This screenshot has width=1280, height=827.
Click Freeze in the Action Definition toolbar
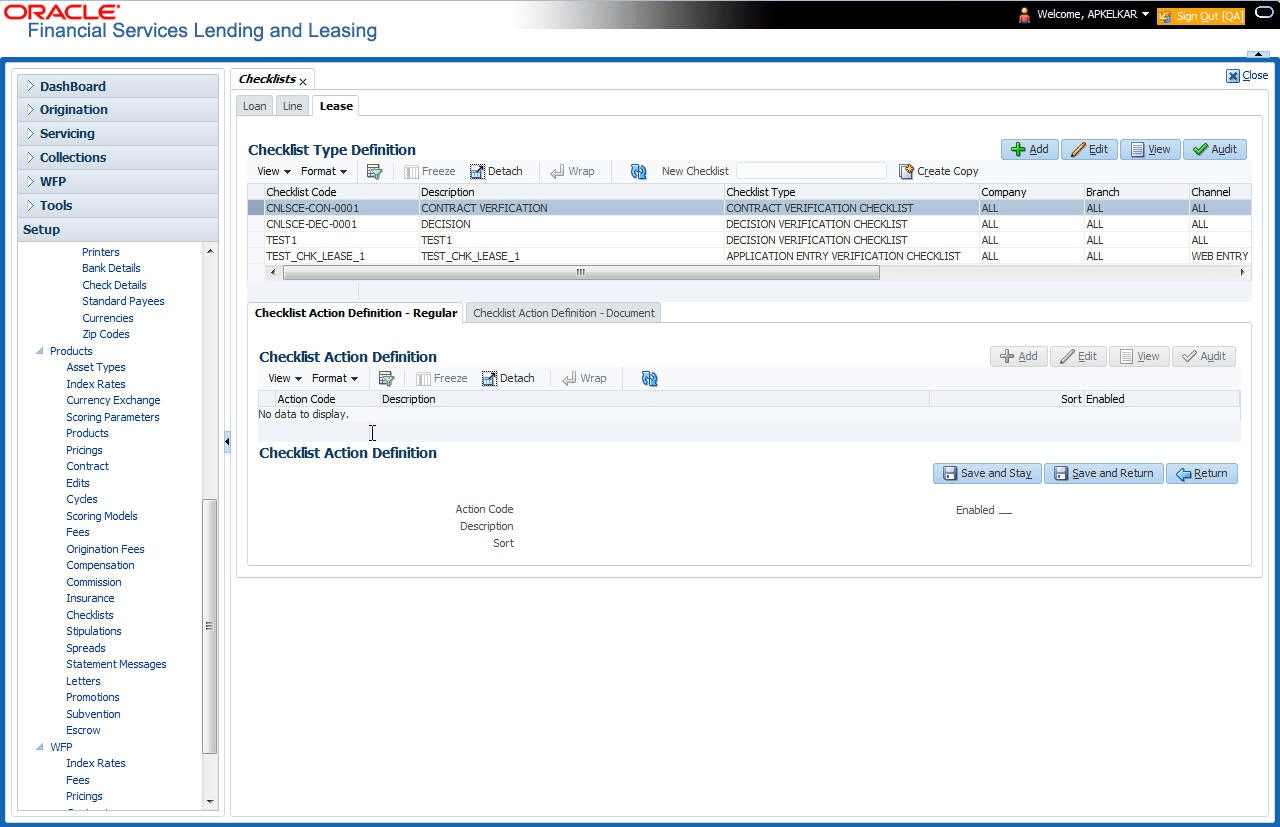point(441,378)
